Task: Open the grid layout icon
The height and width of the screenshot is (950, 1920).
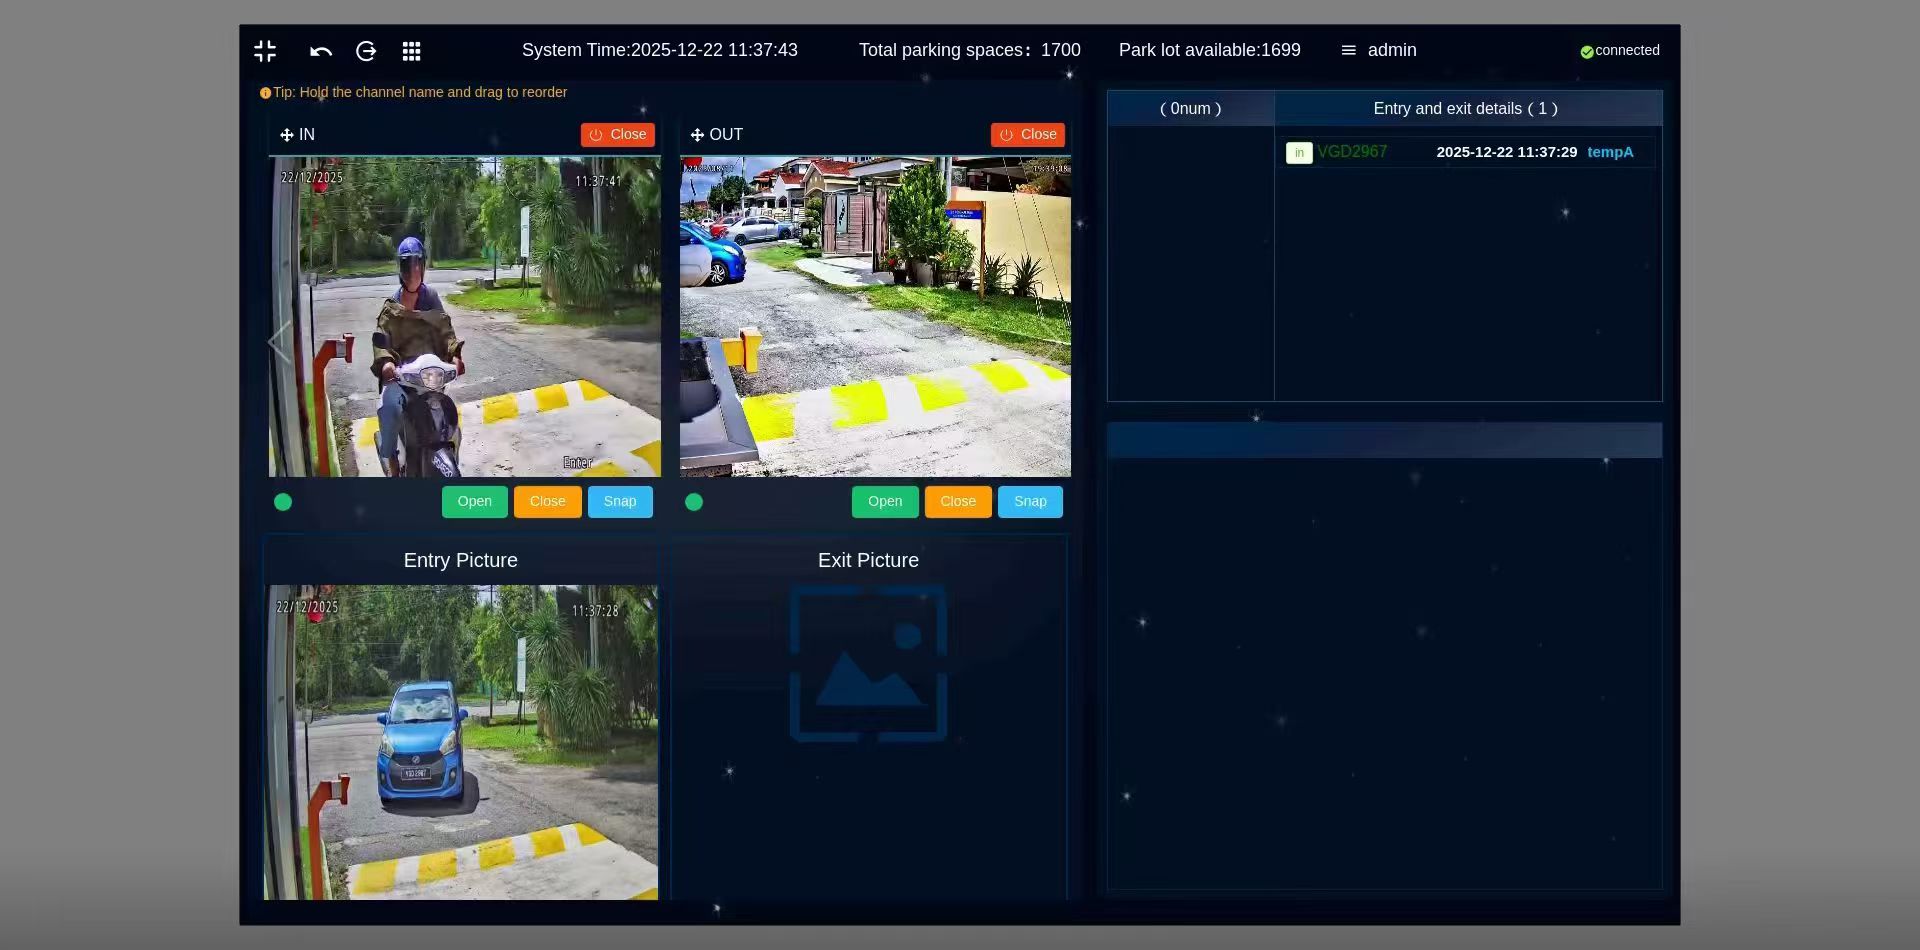Action: click(411, 51)
